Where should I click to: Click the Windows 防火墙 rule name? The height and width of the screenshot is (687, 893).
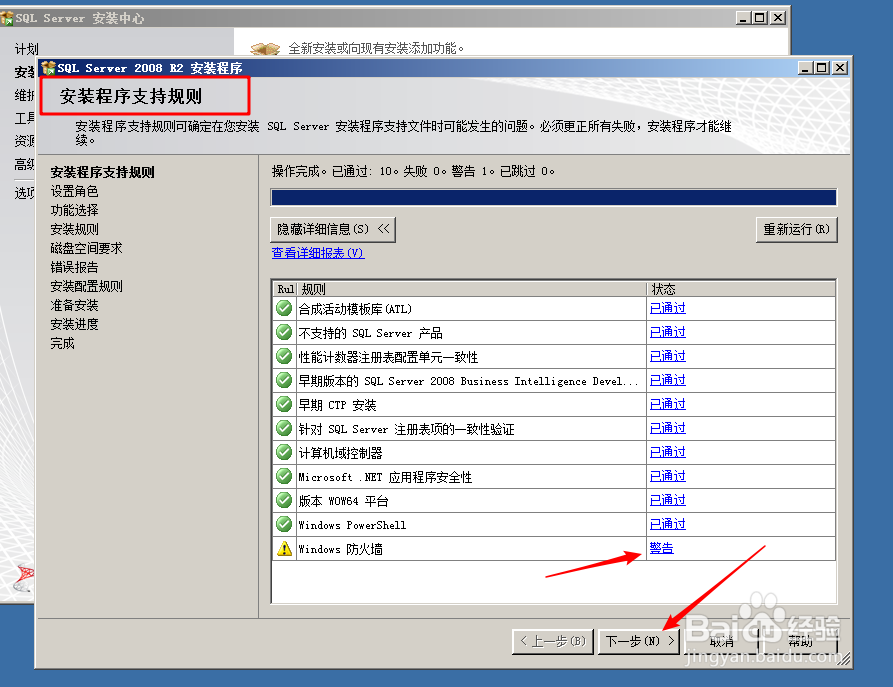coord(340,549)
